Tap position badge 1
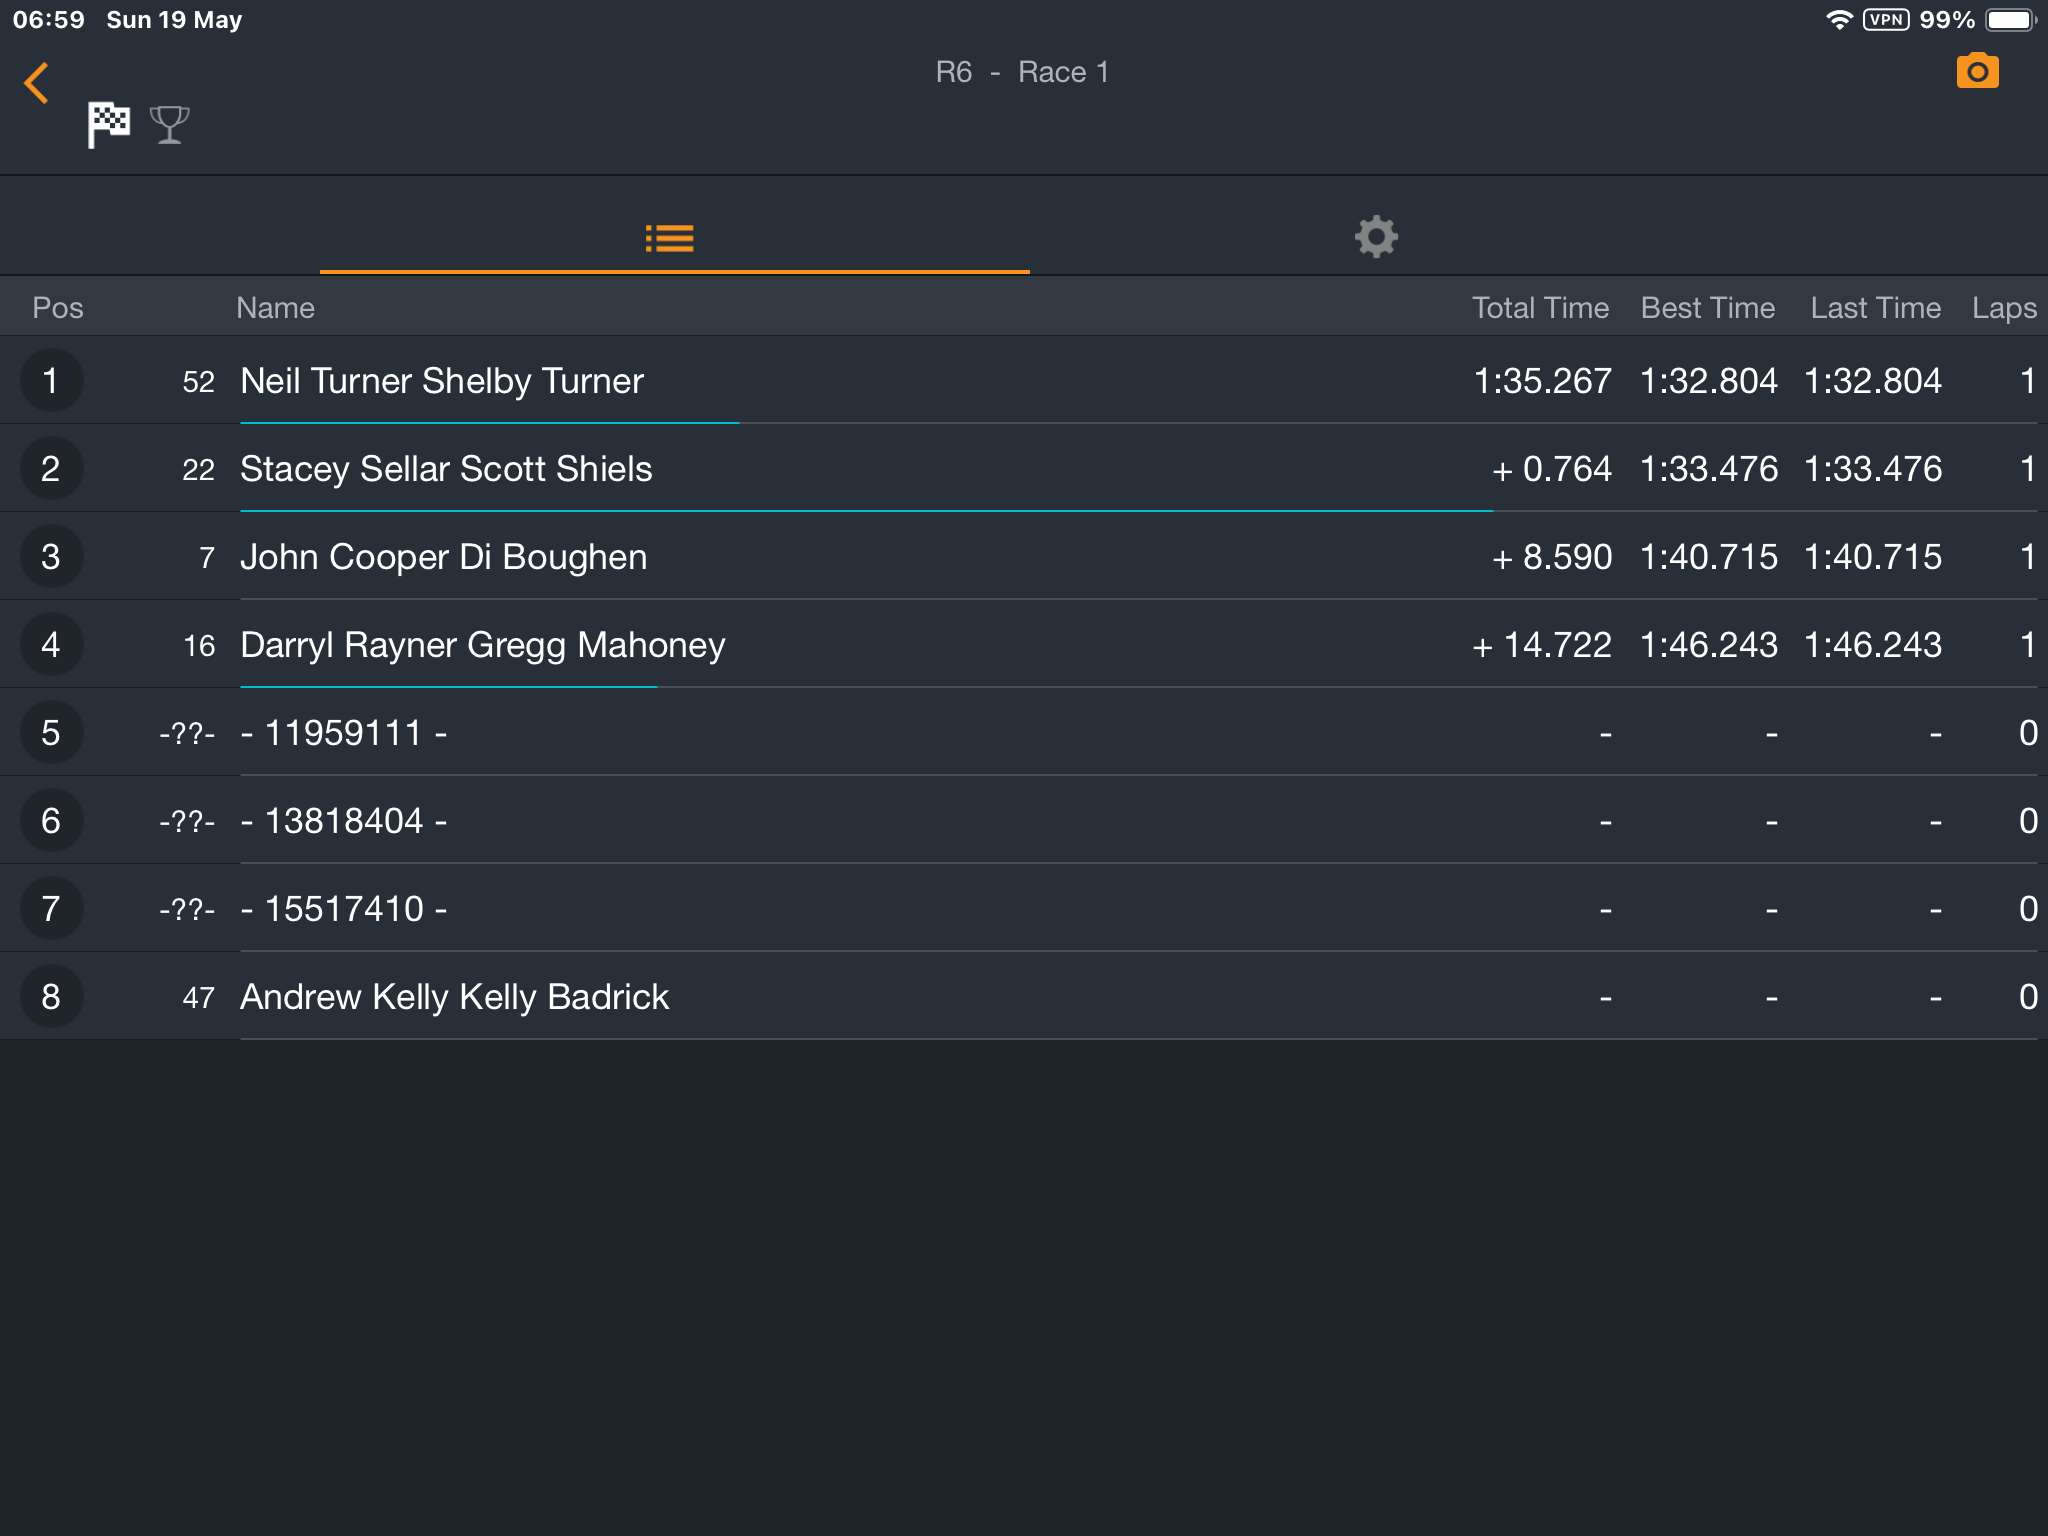Viewport: 2048px width, 1536px height. click(51, 380)
